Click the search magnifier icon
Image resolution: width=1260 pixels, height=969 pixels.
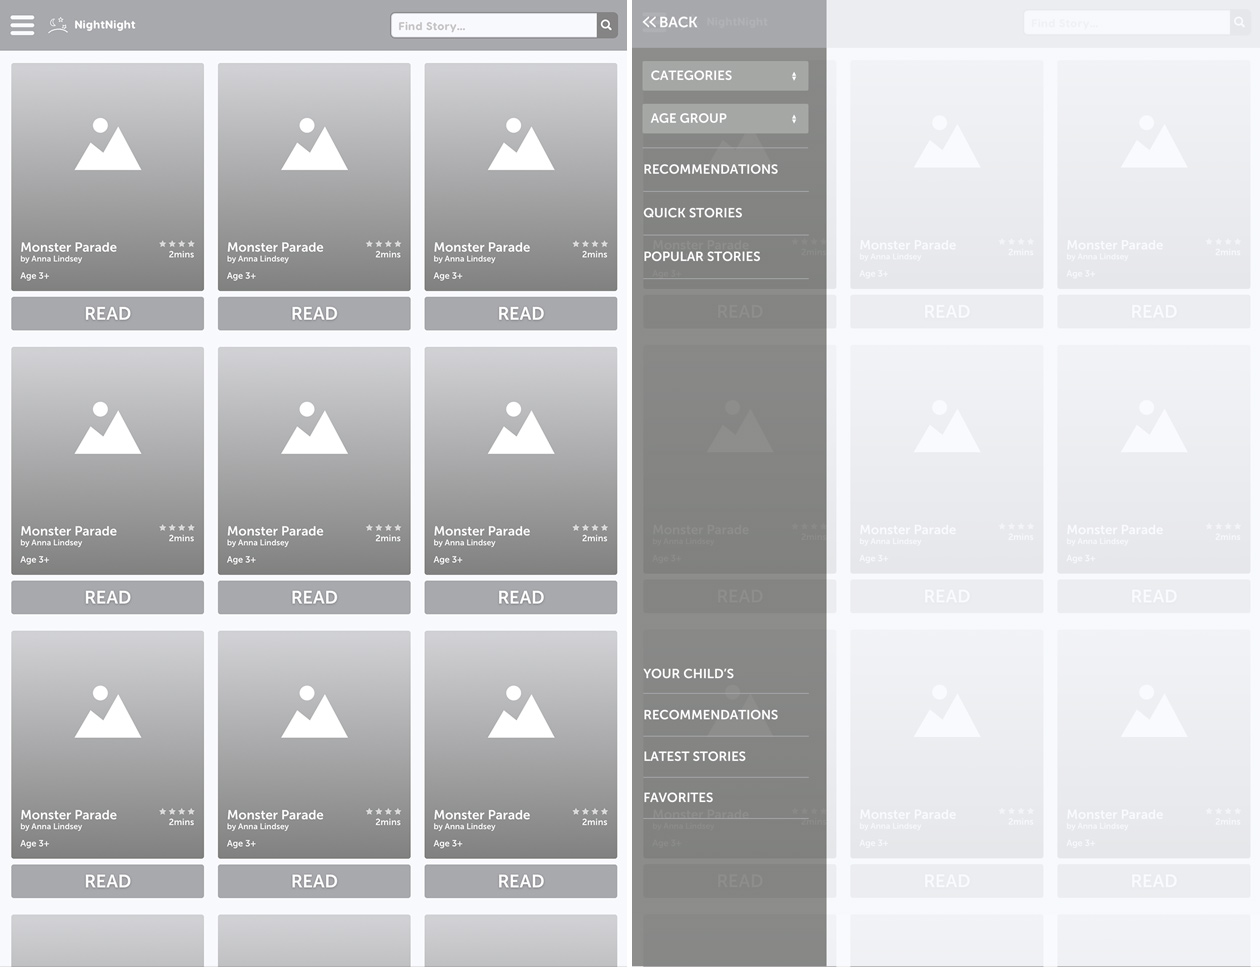[x=606, y=25]
